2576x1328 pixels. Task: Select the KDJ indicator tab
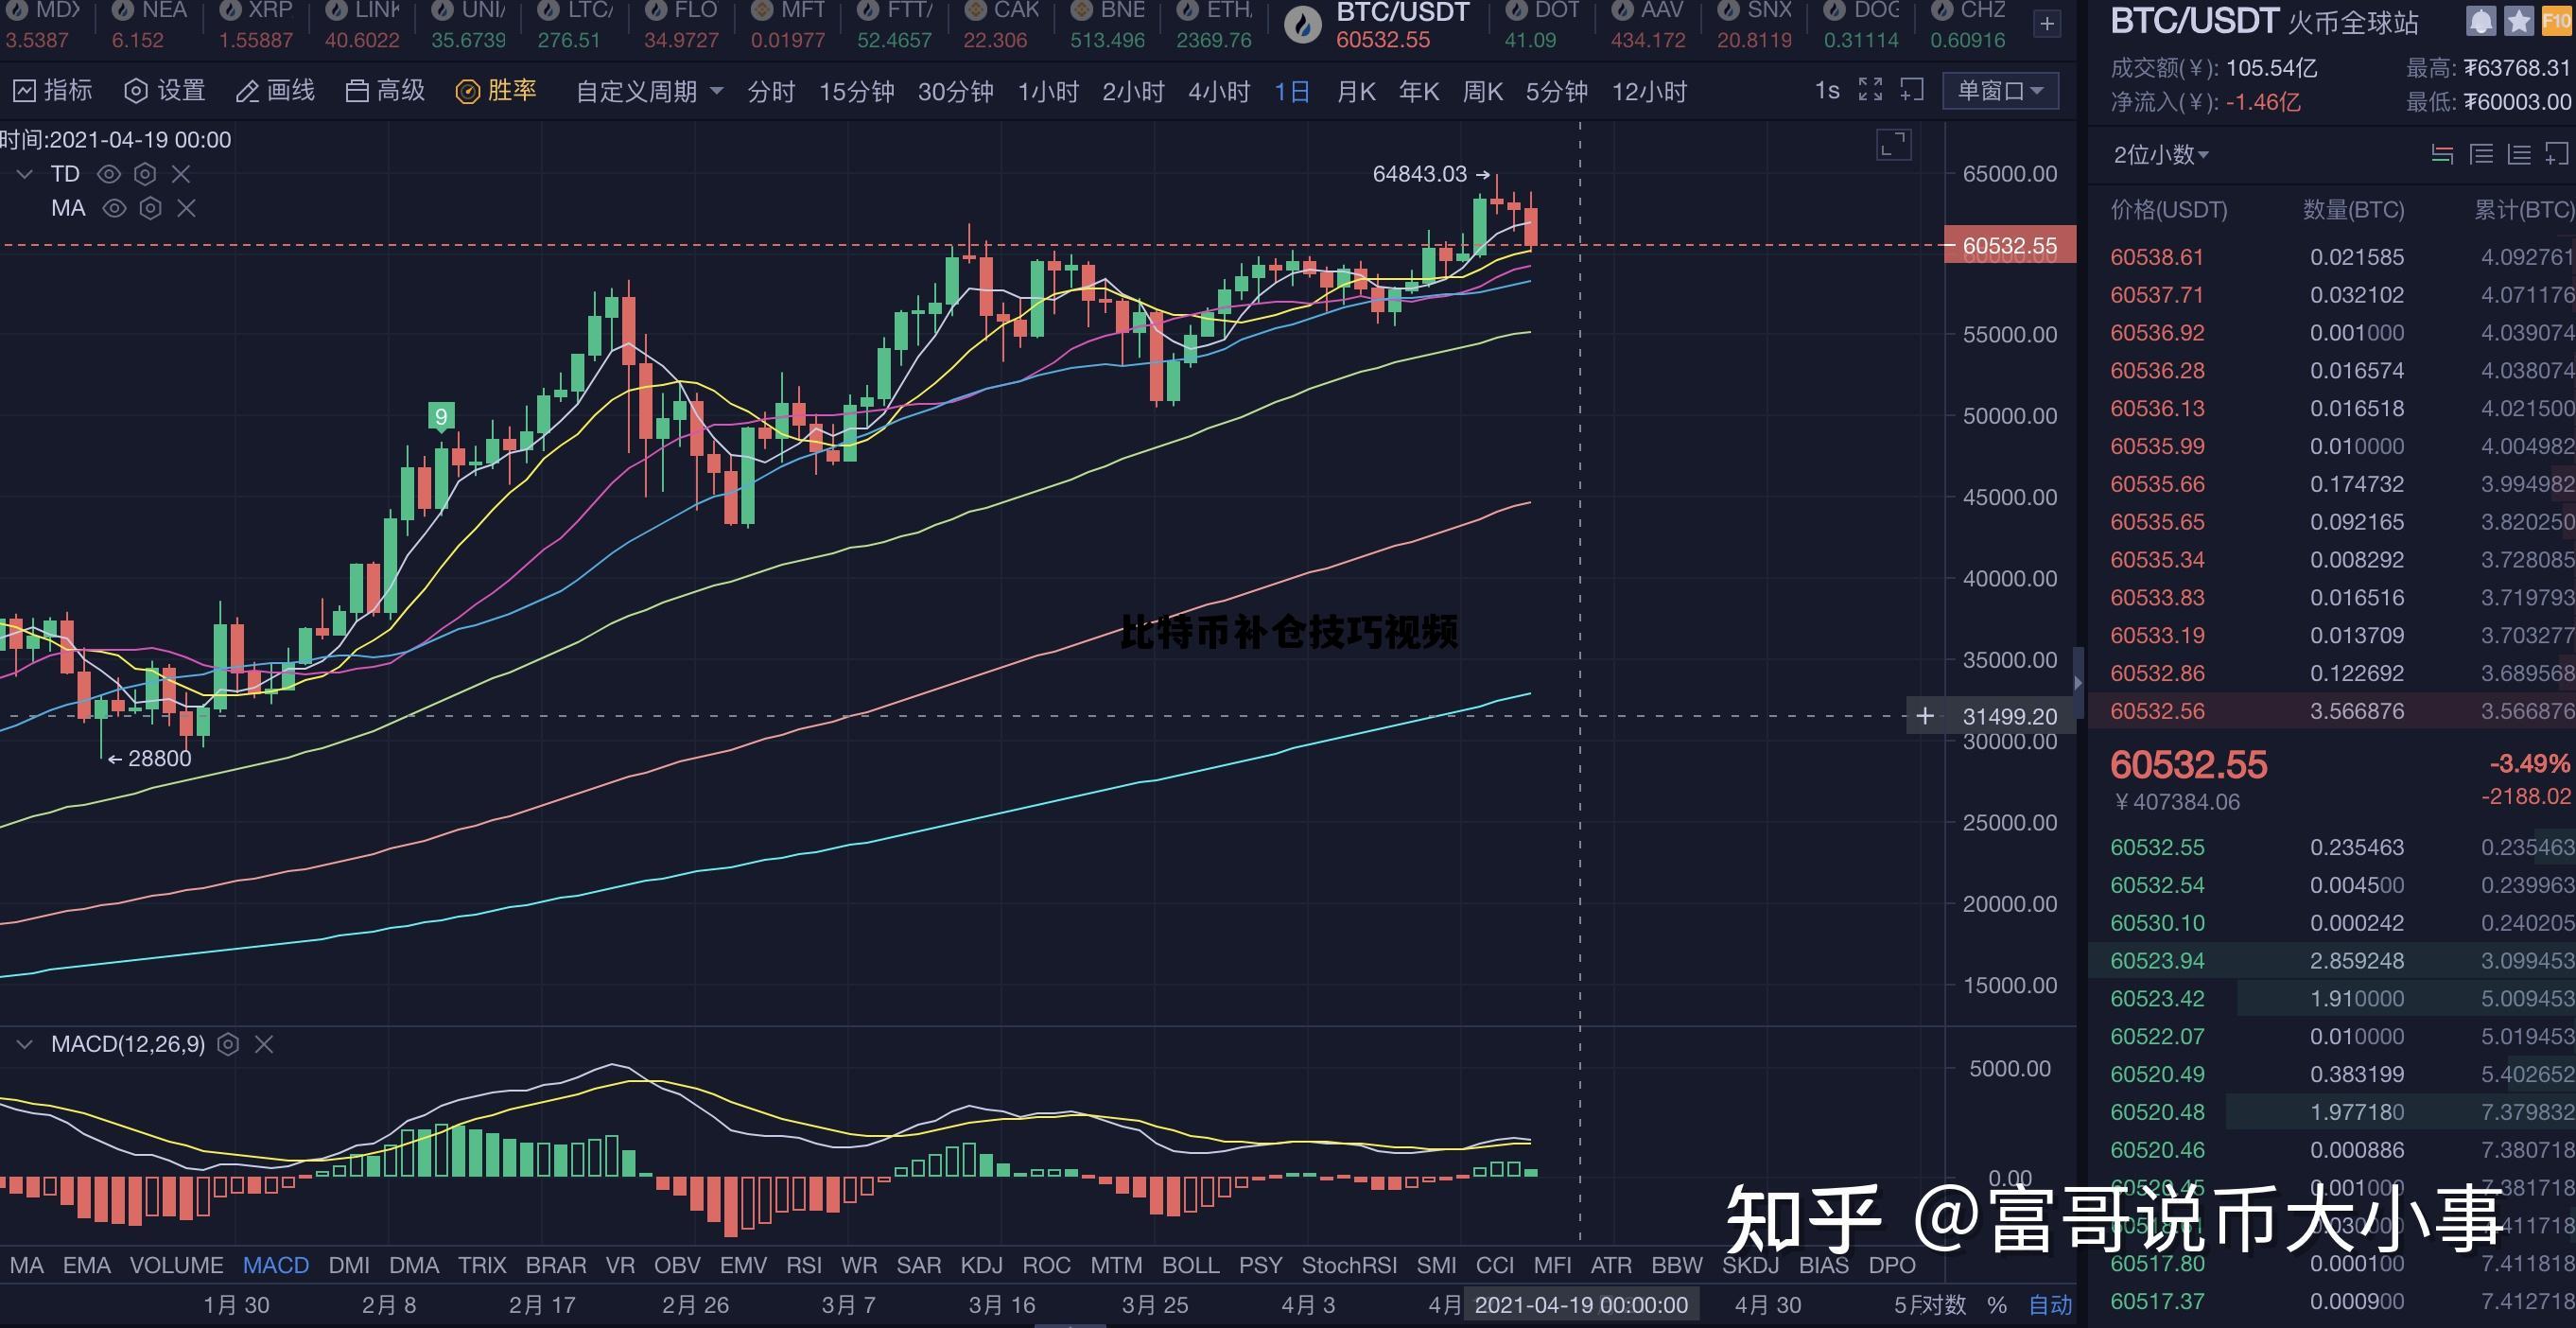[981, 1264]
